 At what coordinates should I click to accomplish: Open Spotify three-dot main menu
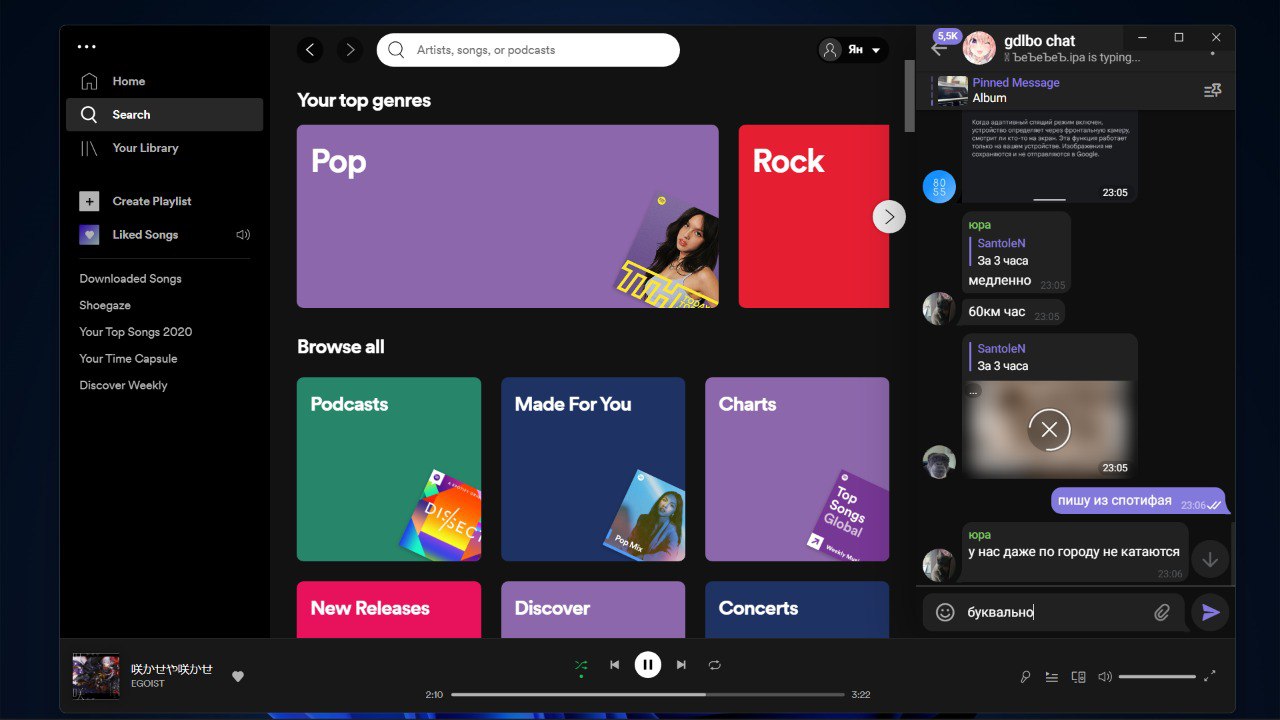tap(87, 46)
